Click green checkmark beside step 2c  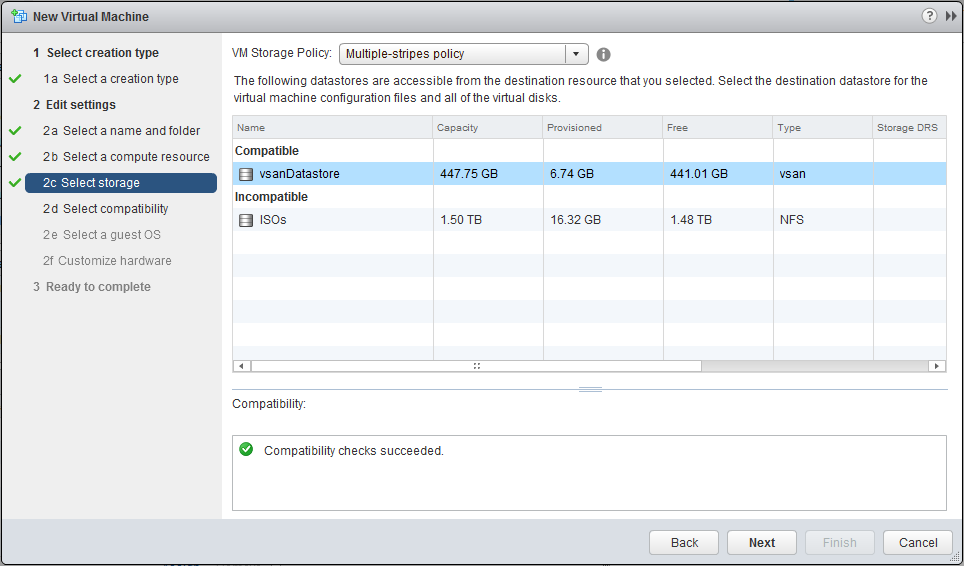click(15, 183)
